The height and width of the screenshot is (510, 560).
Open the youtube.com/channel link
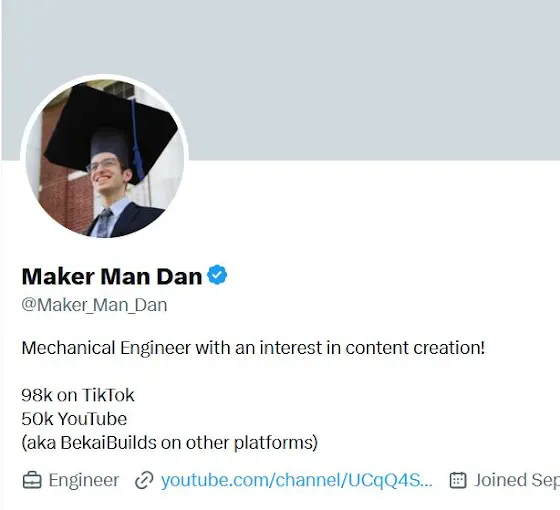(x=296, y=480)
